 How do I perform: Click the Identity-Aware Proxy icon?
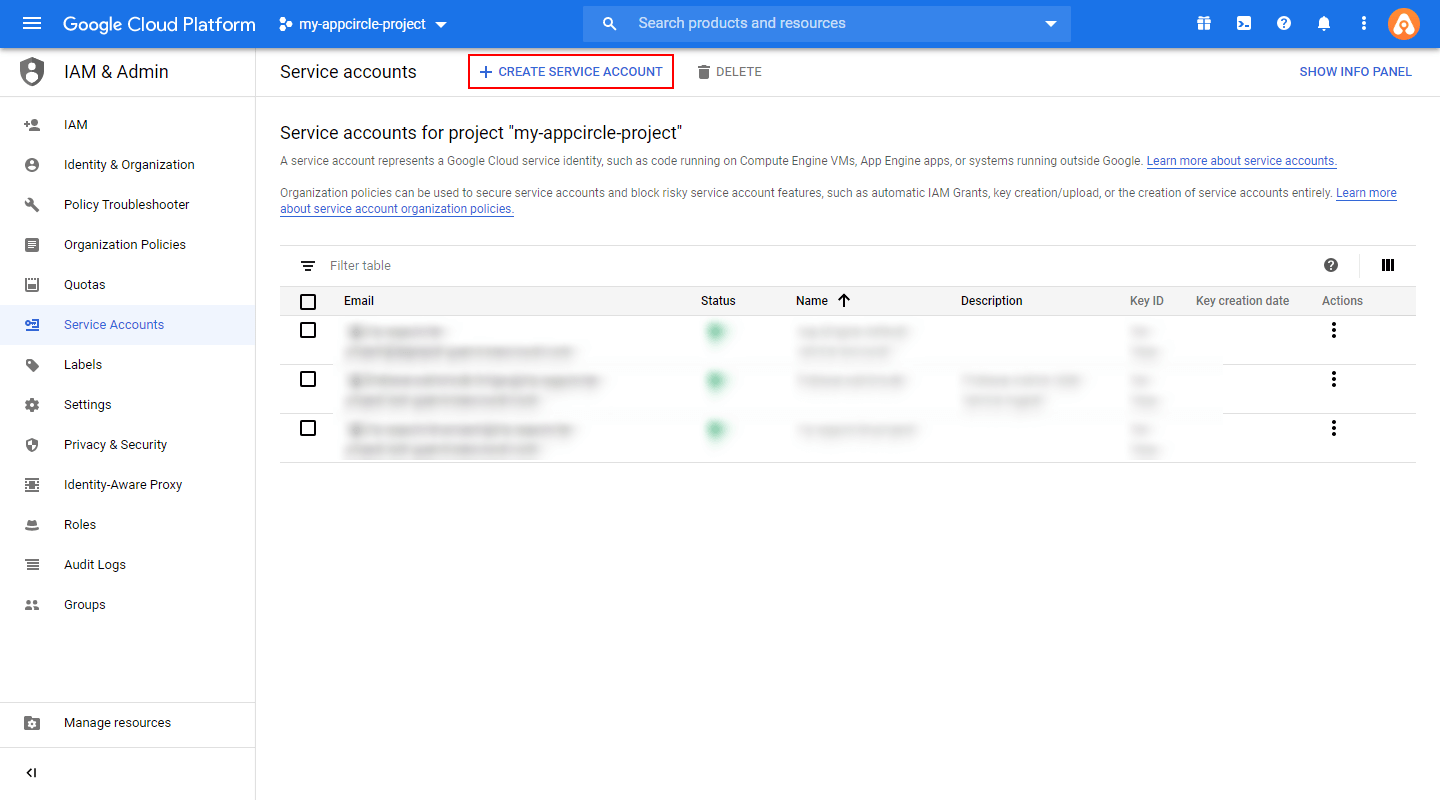point(32,485)
